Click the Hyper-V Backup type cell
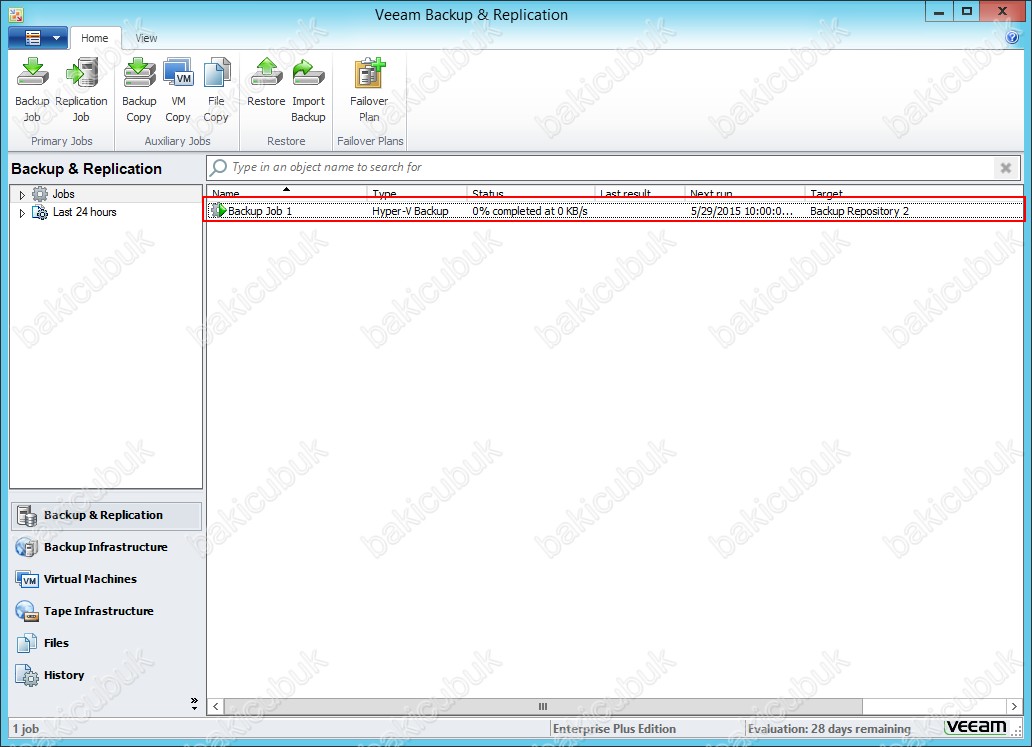1032x747 pixels. click(x=410, y=211)
